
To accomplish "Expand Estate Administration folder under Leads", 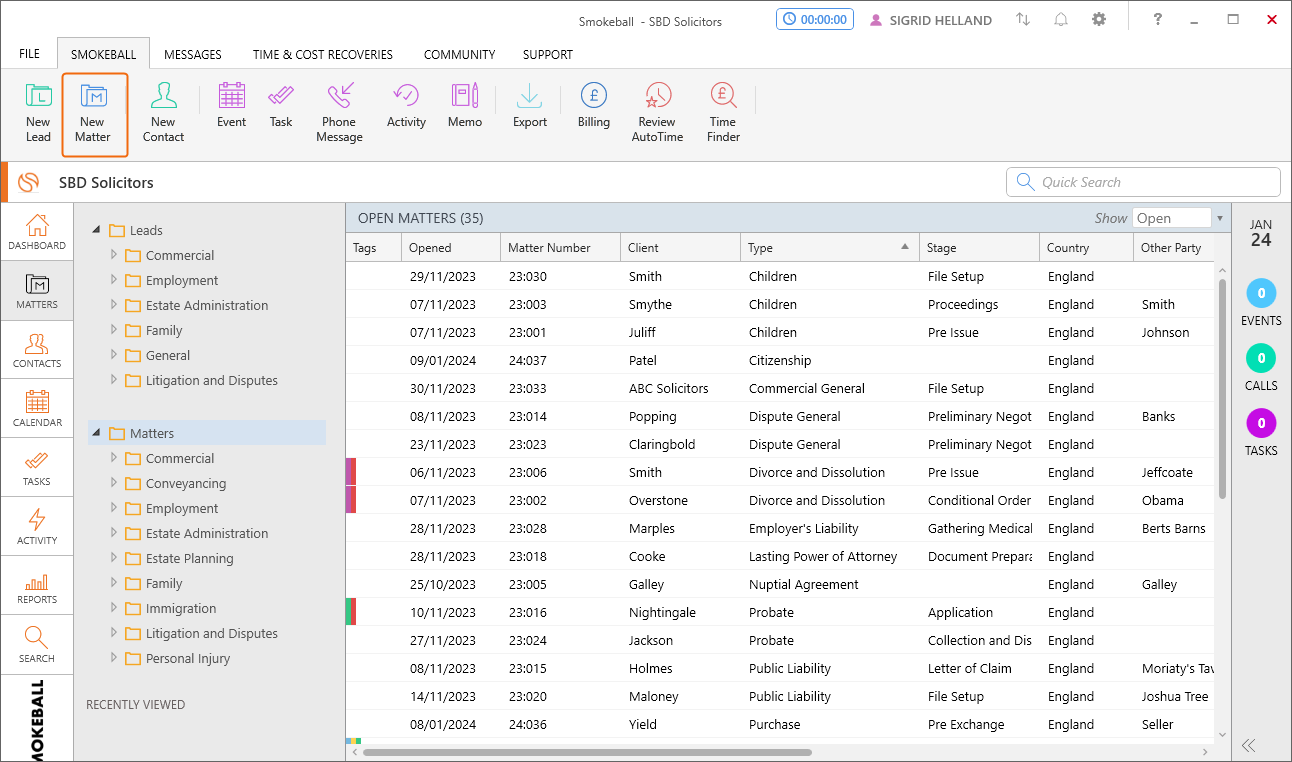I will tap(114, 305).
